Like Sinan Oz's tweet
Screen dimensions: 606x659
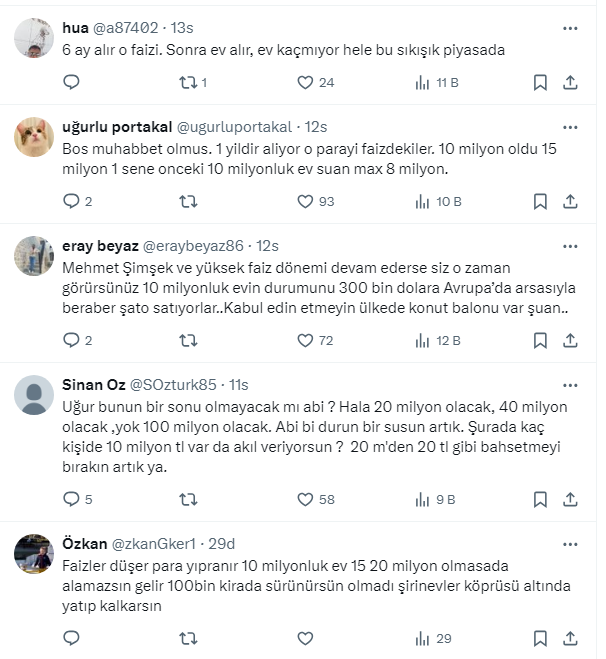pos(304,498)
